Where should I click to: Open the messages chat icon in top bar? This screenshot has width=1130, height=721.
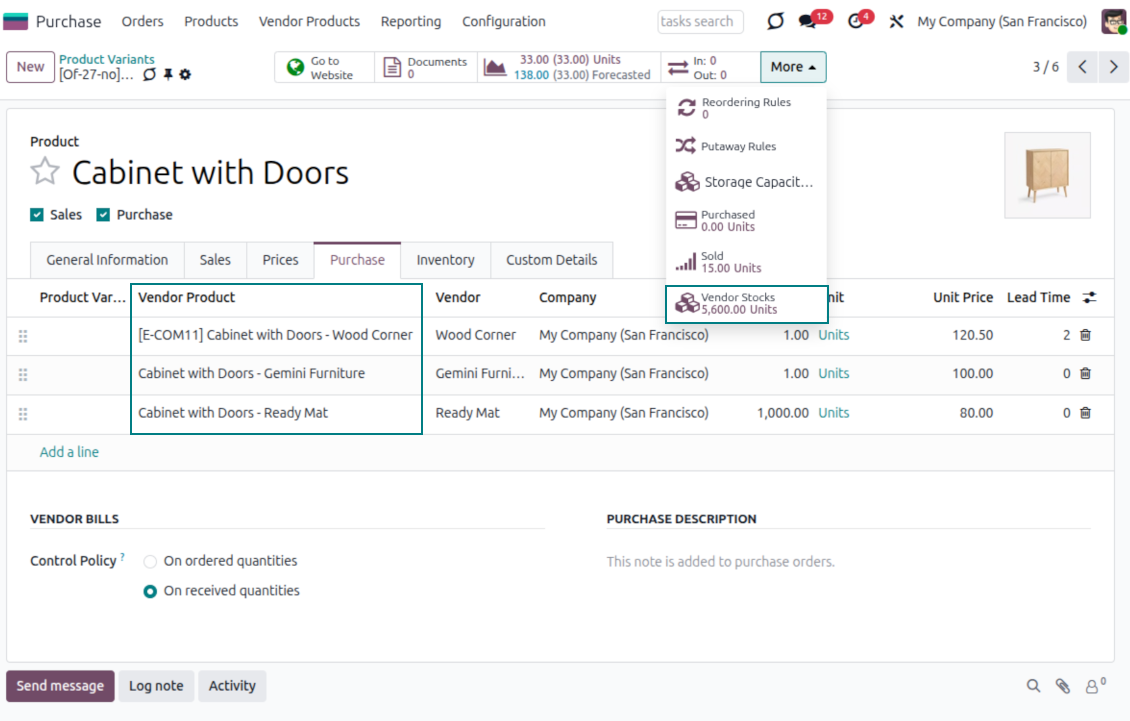point(808,21)
